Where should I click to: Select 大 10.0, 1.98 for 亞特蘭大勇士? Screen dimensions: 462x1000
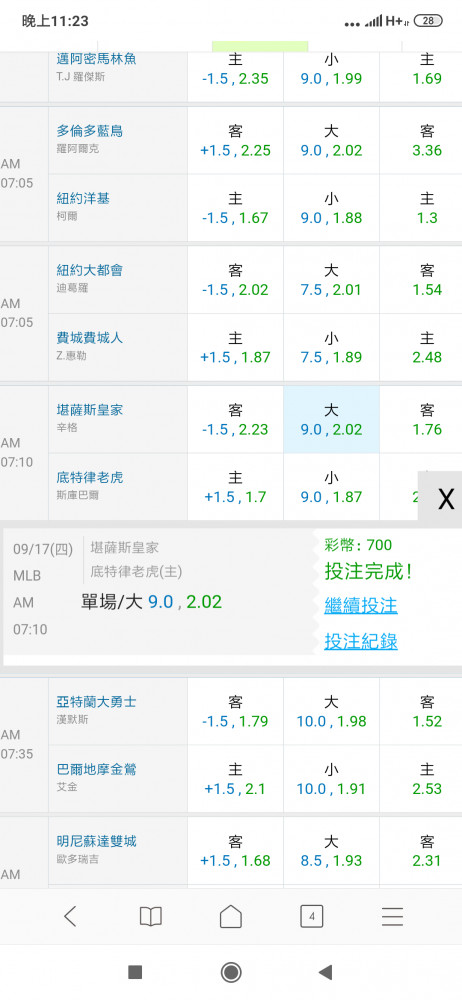[331, 711]
